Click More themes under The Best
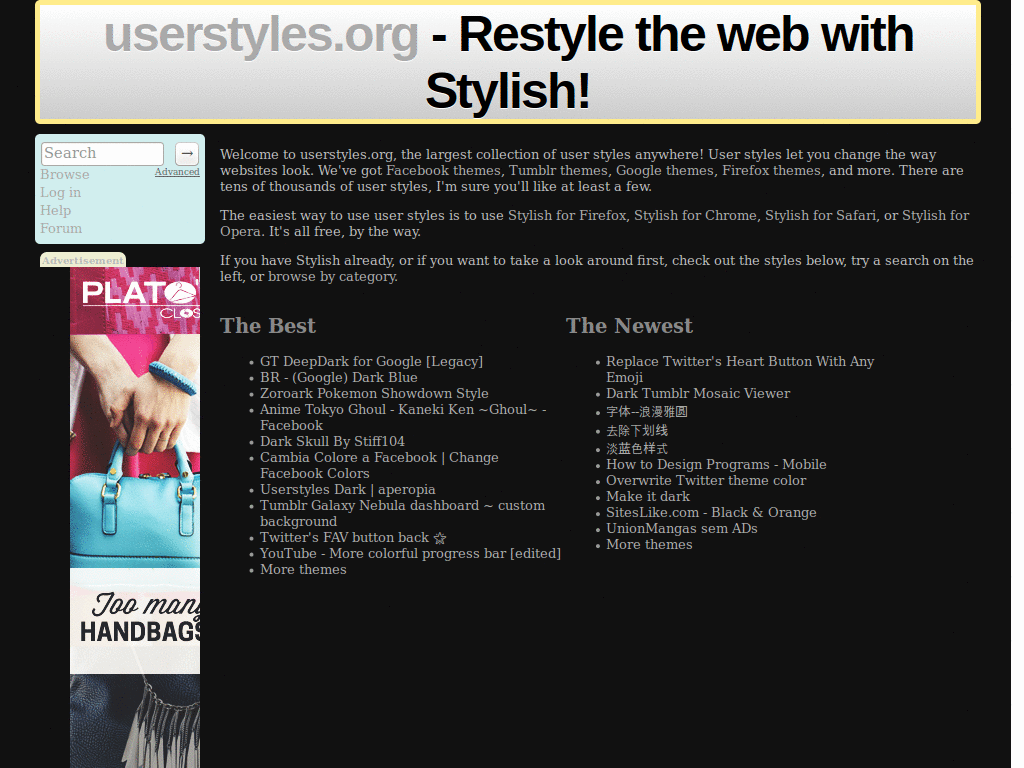Image resolution: width=1024 pixels, height=768 pixels. [303, 569]
